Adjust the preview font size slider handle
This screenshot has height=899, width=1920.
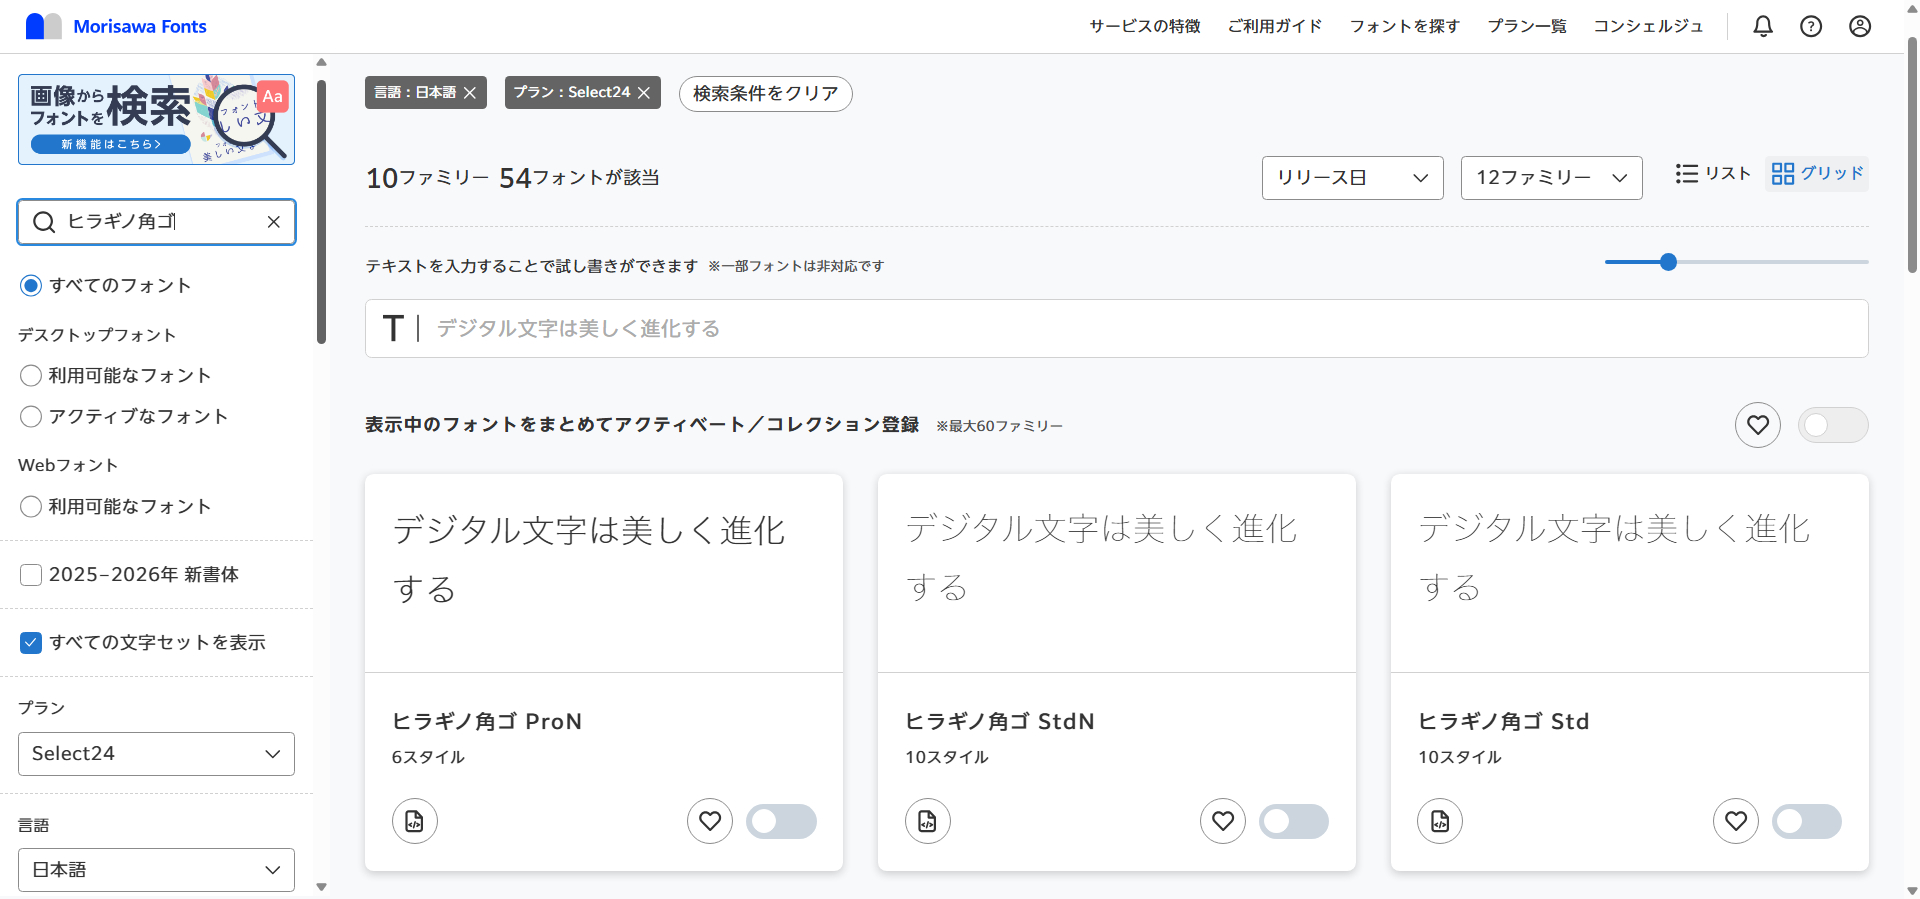pos(1668,262)
